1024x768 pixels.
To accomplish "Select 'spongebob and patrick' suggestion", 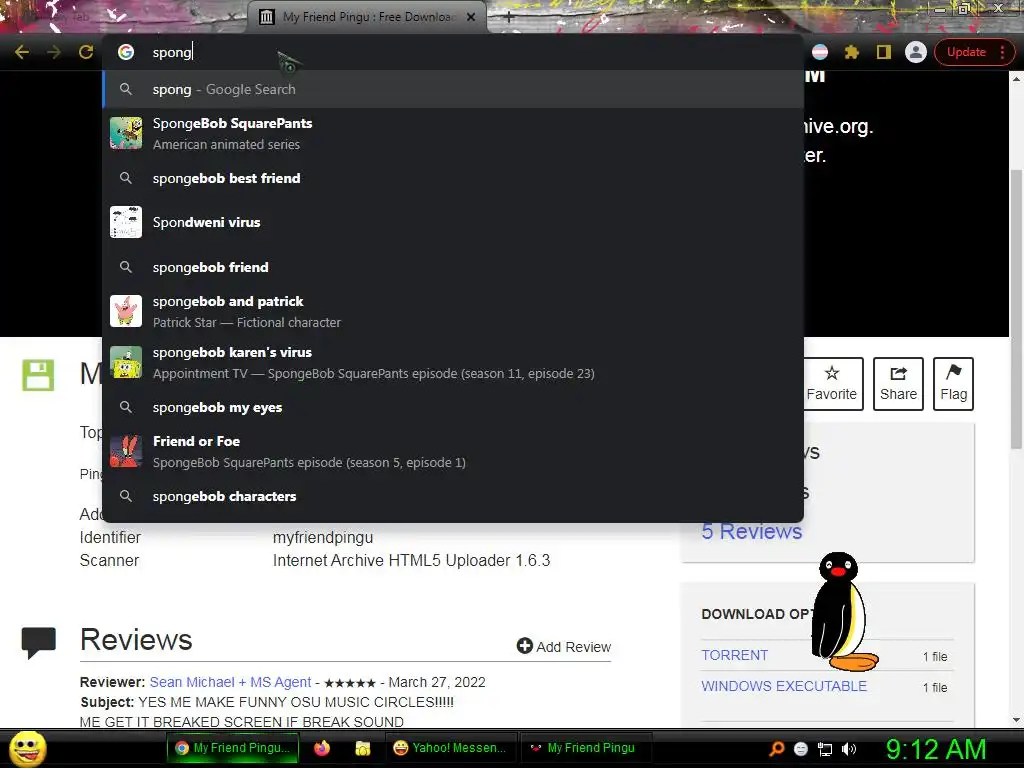I will [x=453, y=312].
